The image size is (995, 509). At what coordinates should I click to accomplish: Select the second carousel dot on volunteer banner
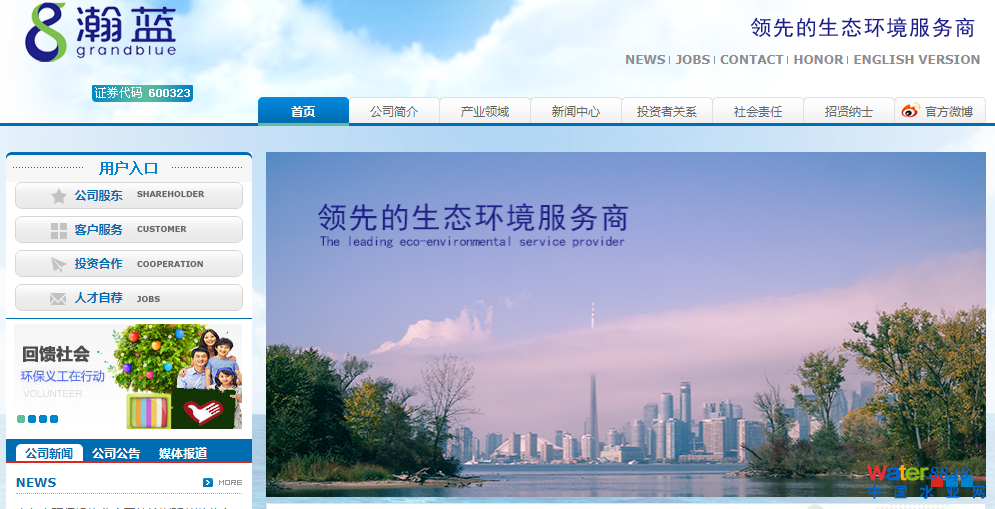[32, 419]
